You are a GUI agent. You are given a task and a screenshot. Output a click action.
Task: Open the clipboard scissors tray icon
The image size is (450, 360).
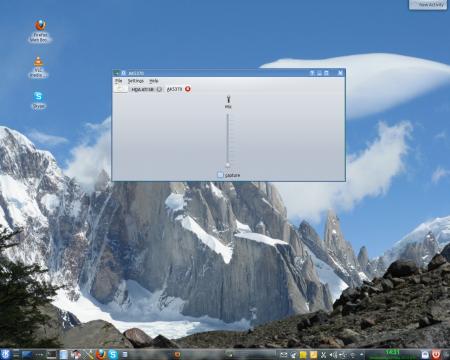[x=323, y=355]
